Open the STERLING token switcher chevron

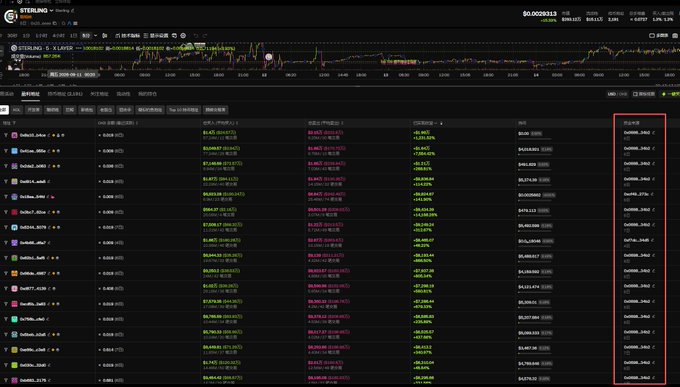pyautogui.click(x=51, y=10)
